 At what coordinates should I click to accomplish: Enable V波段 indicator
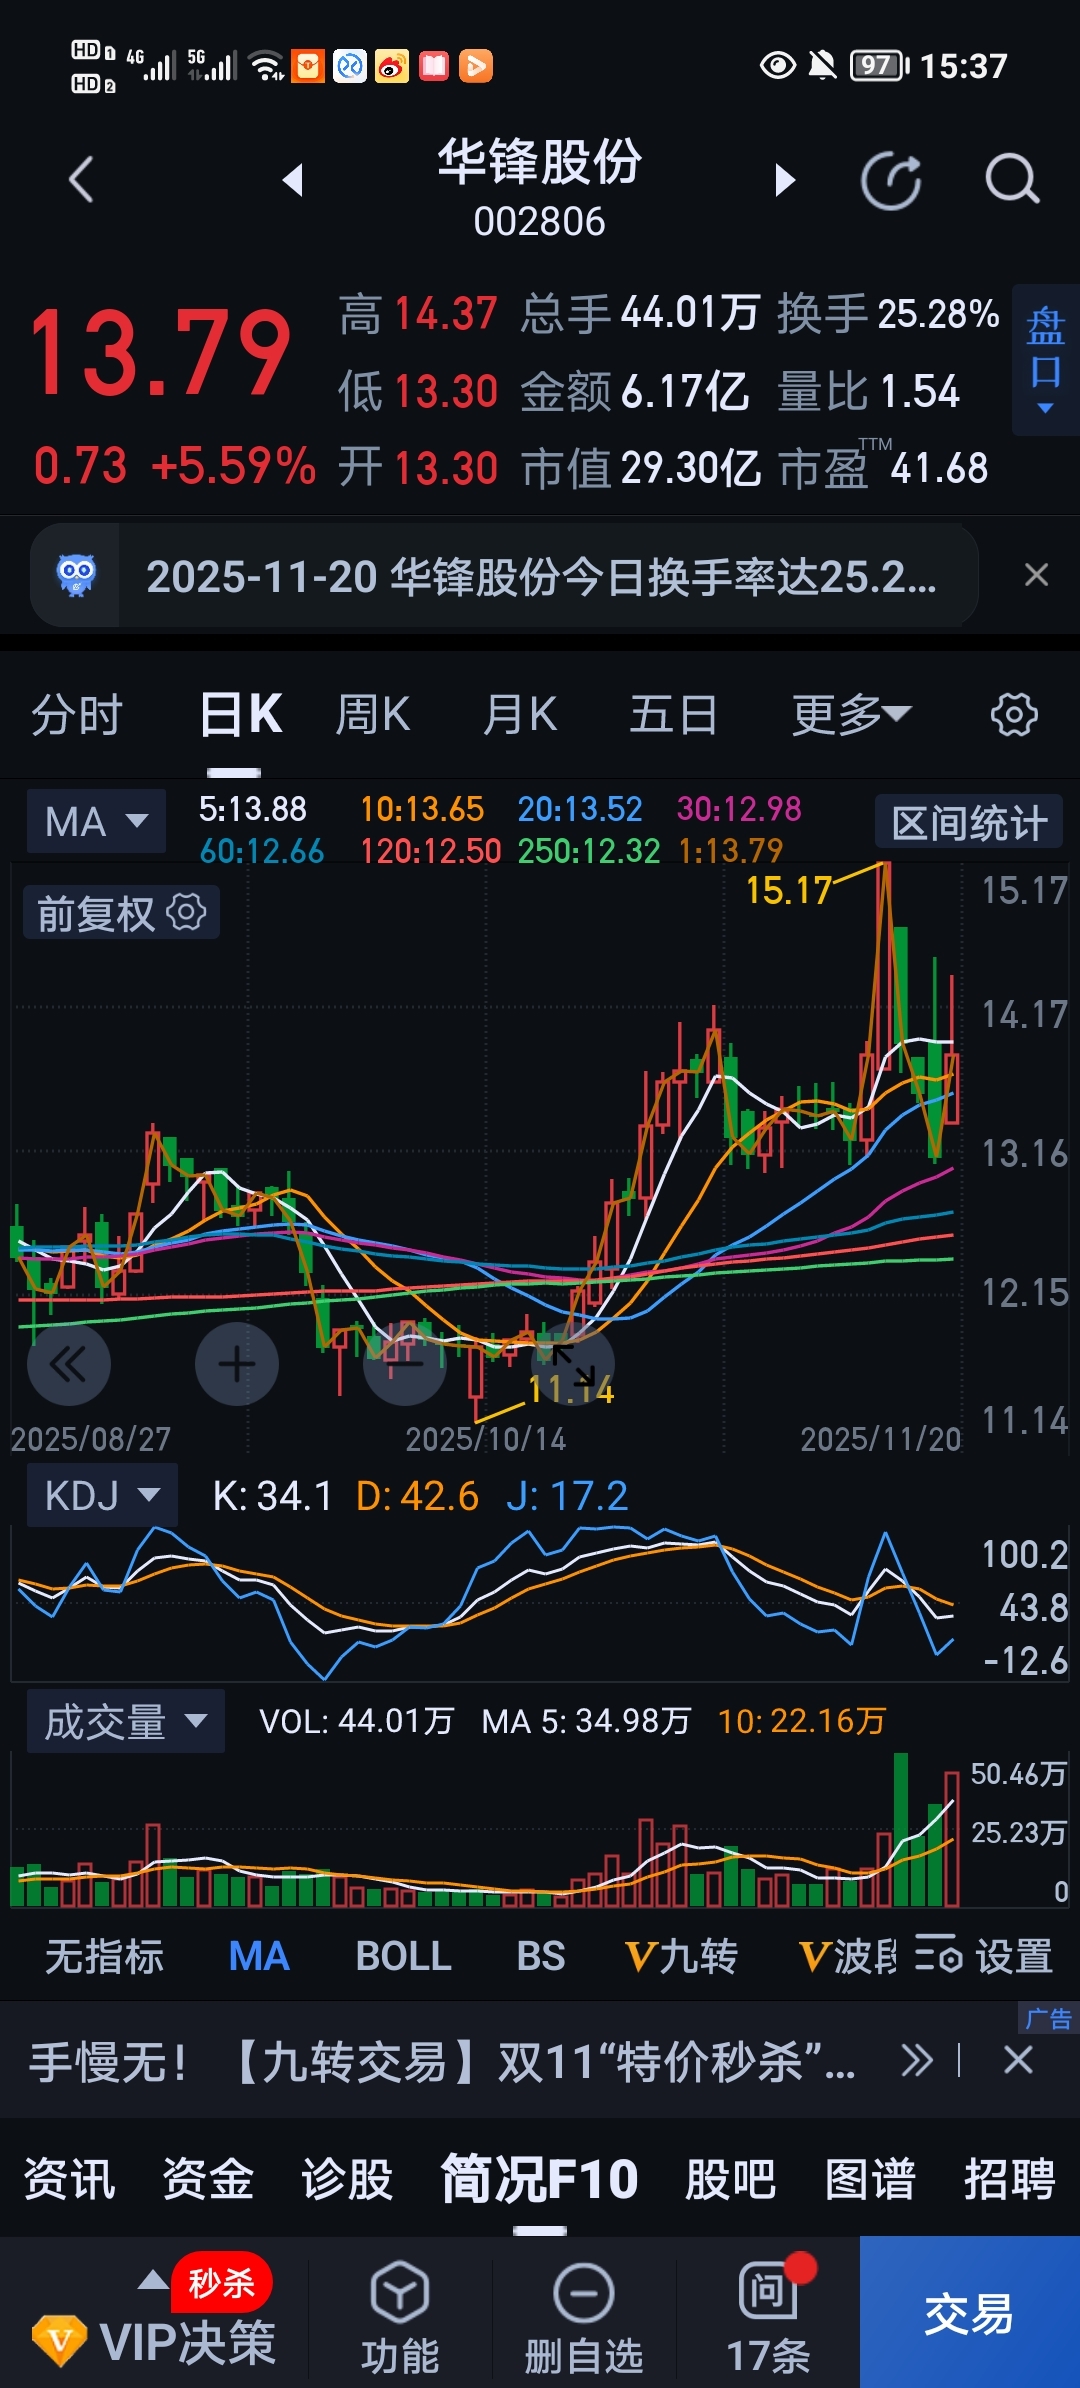(x=848, y=1955)
